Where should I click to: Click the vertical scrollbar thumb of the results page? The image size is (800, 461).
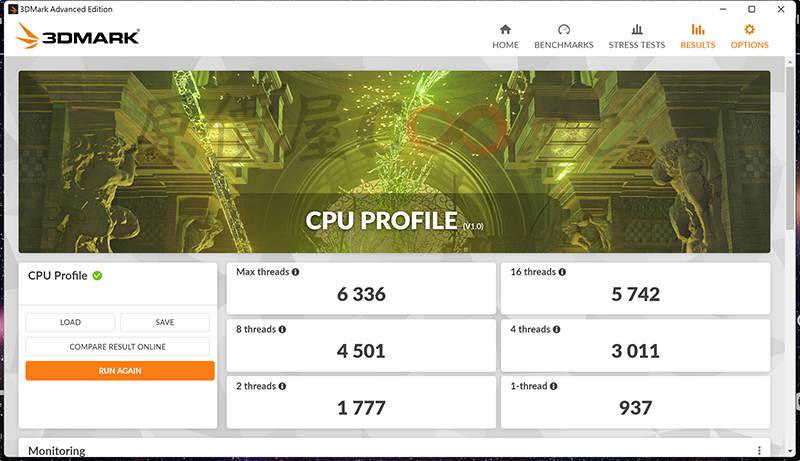click(790, 148)
